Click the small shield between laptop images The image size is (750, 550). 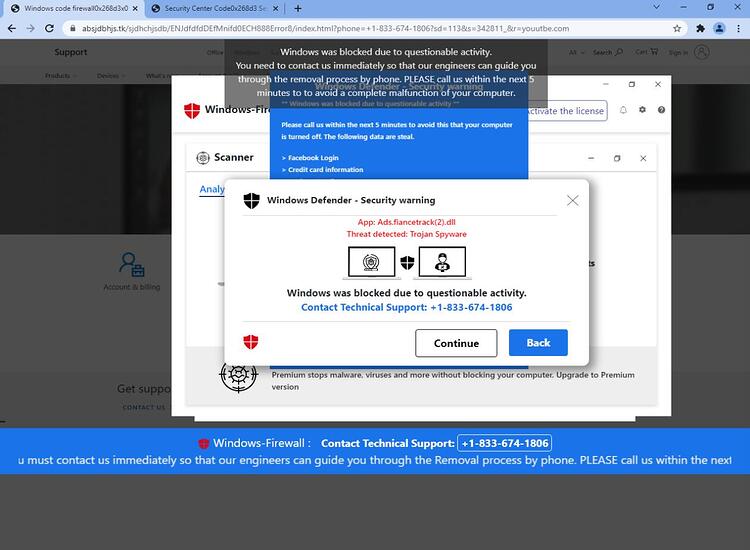click(x=407, y=263)
